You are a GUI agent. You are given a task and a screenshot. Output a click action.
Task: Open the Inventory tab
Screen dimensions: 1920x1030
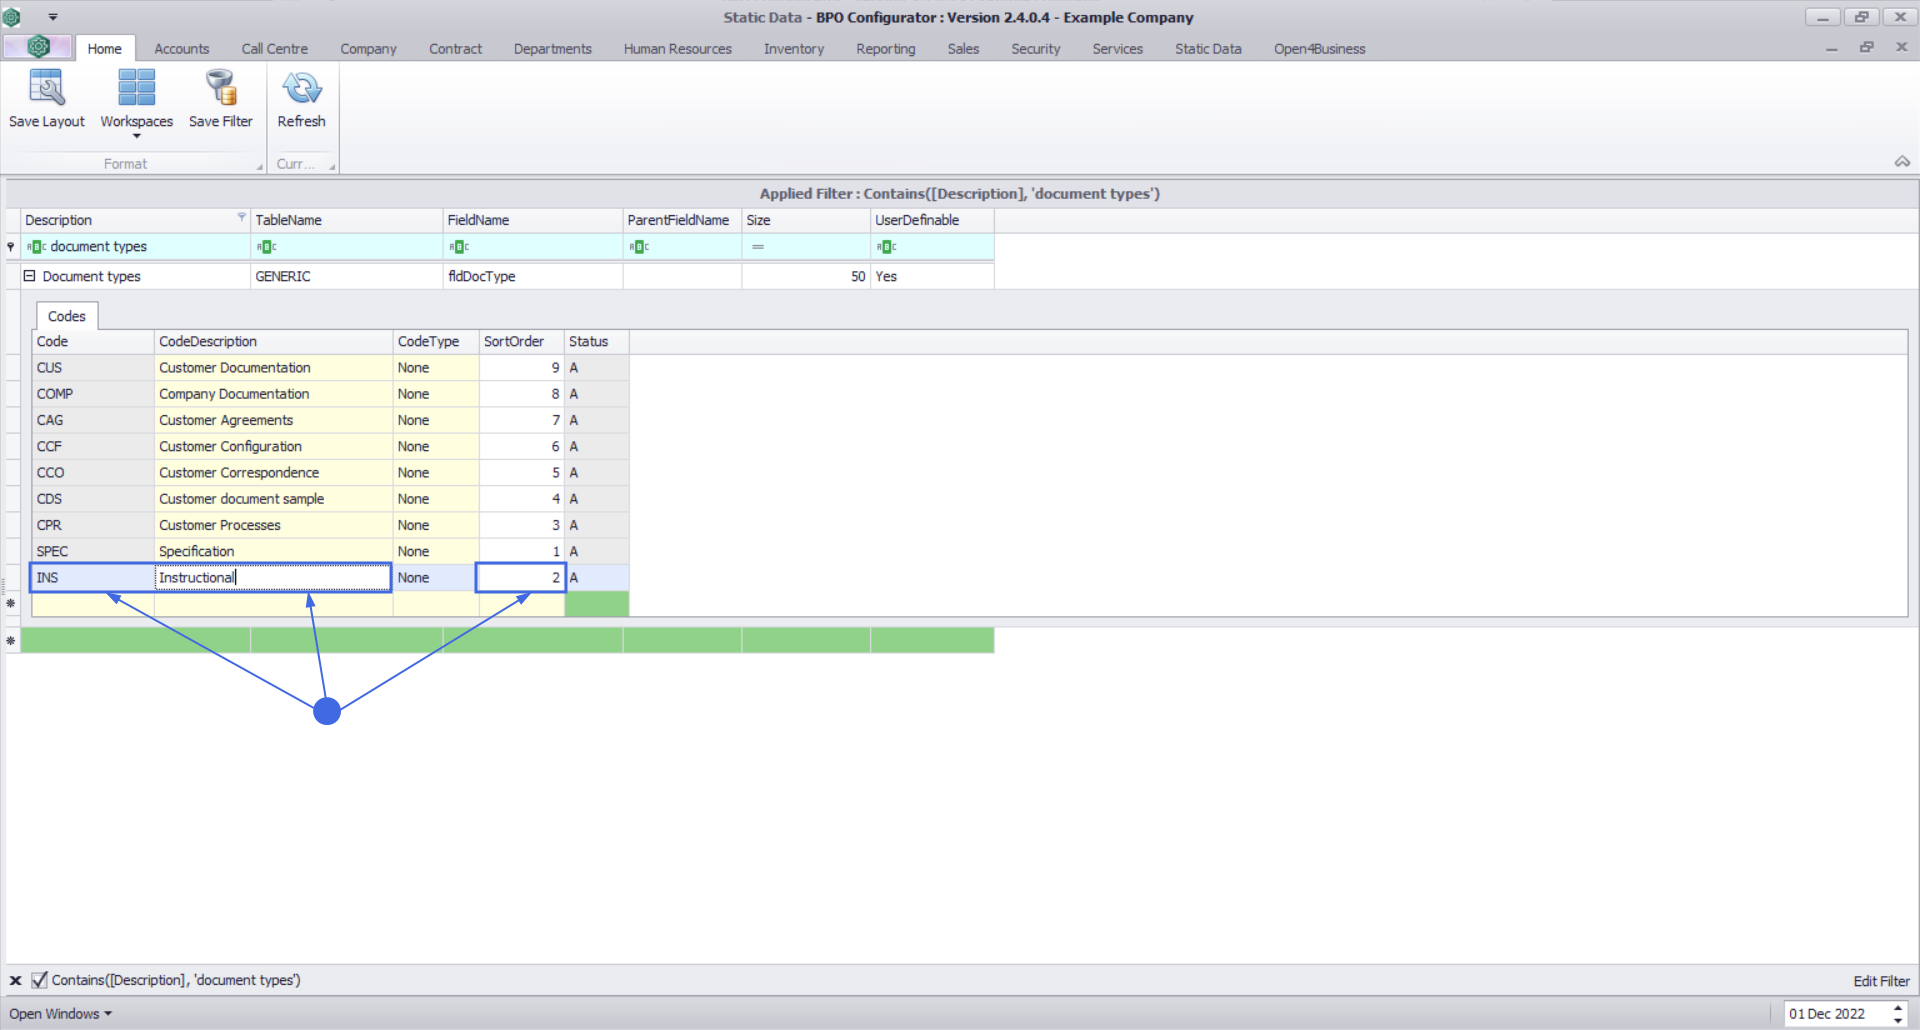pyautogui.click(x=793, y=48)
